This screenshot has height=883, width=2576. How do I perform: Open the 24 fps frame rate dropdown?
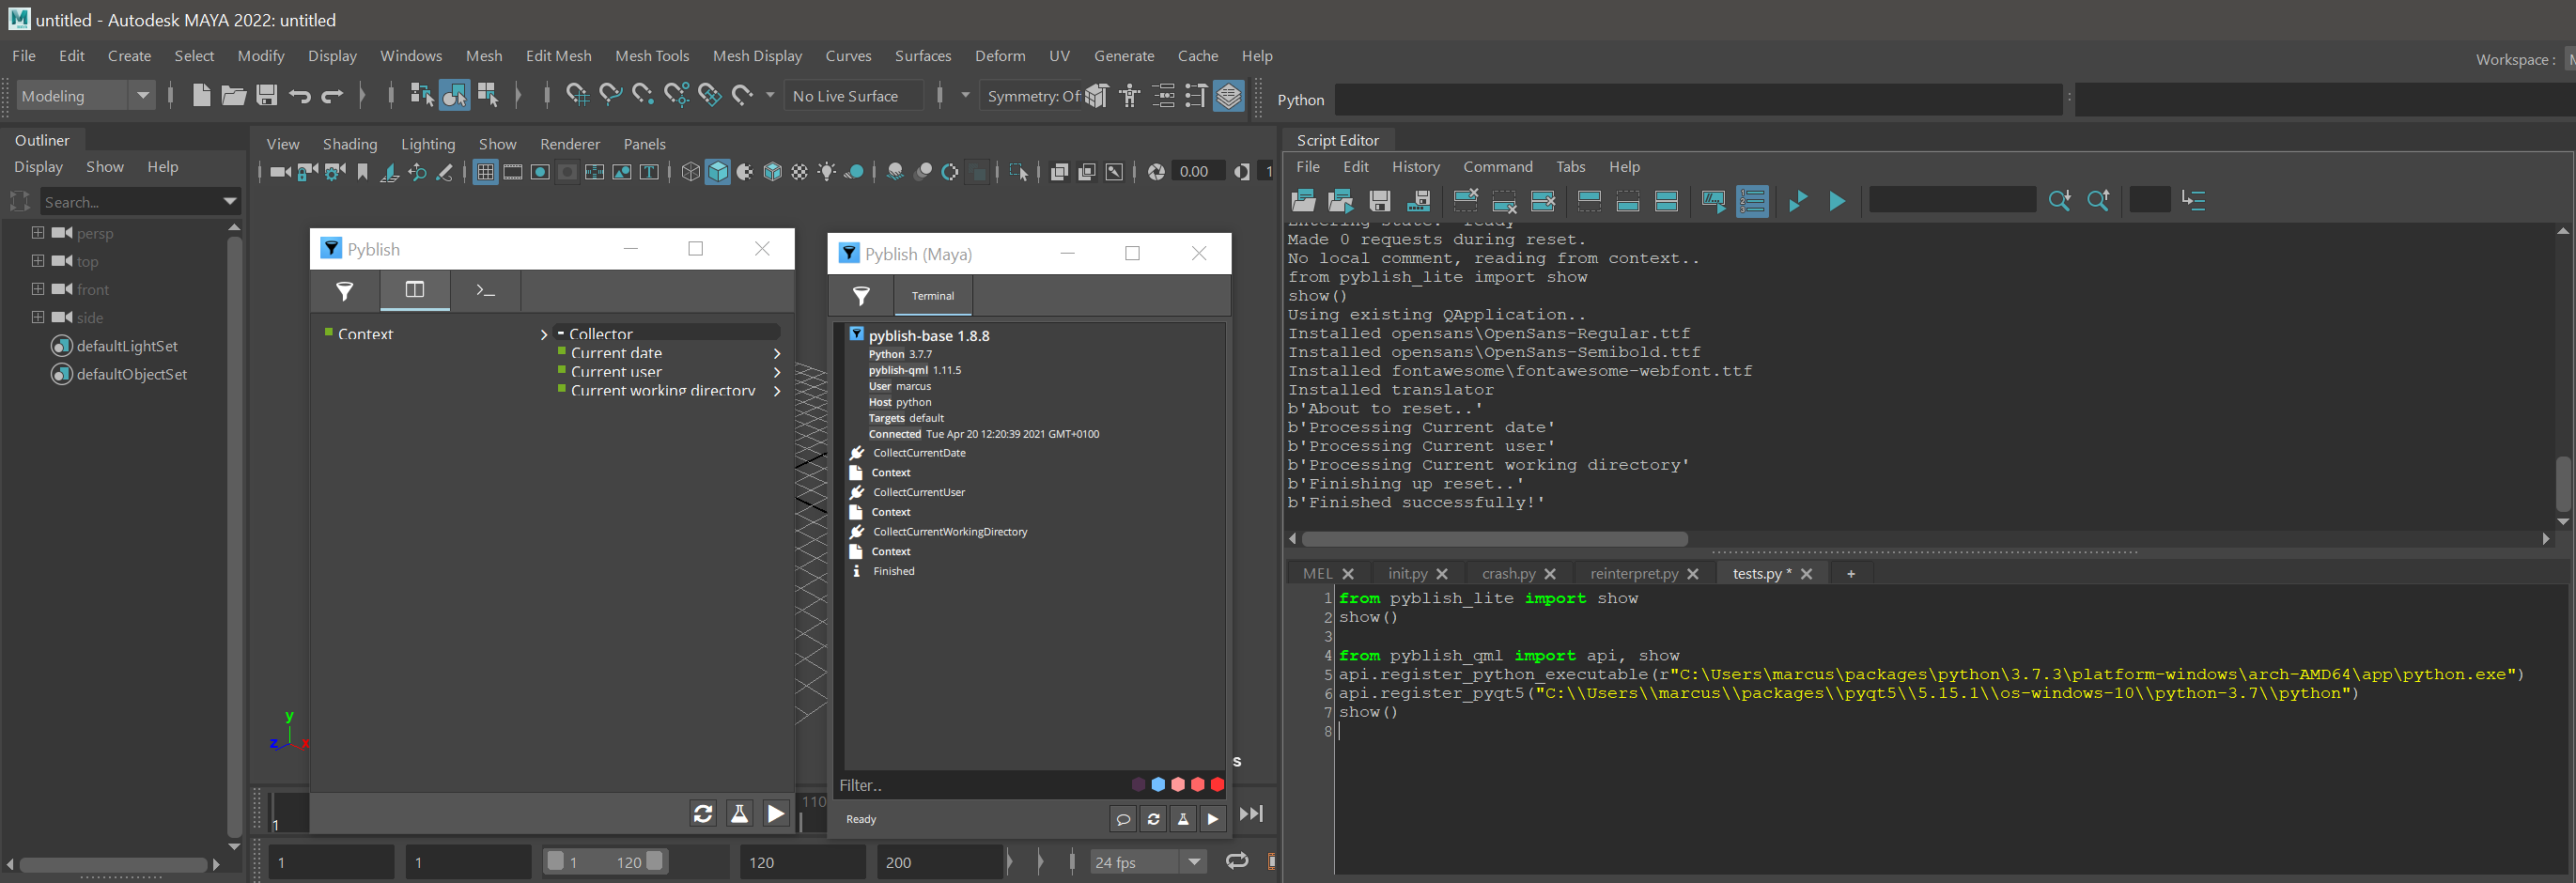pos(1193,862)
